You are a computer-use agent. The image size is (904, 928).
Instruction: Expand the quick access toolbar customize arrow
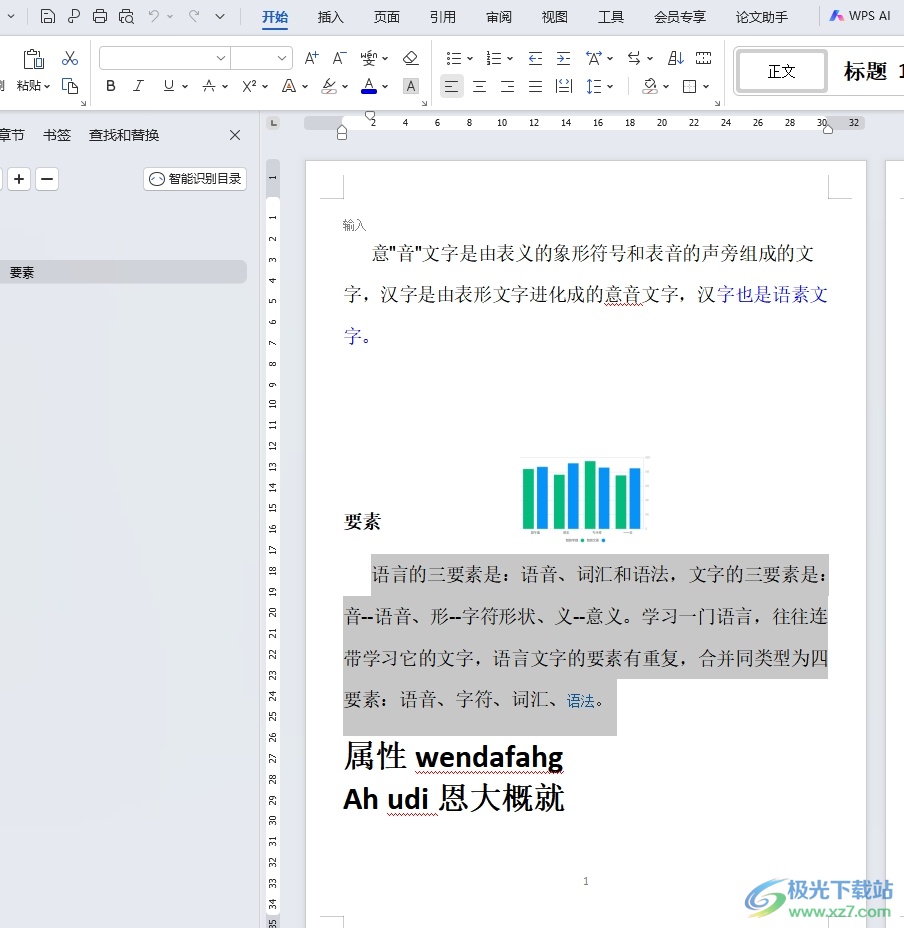220,16
